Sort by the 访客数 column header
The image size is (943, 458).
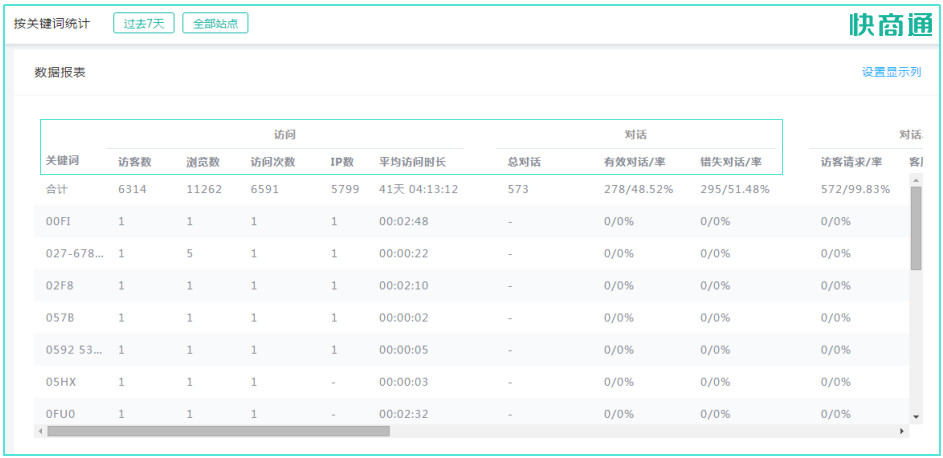(135, 161)
